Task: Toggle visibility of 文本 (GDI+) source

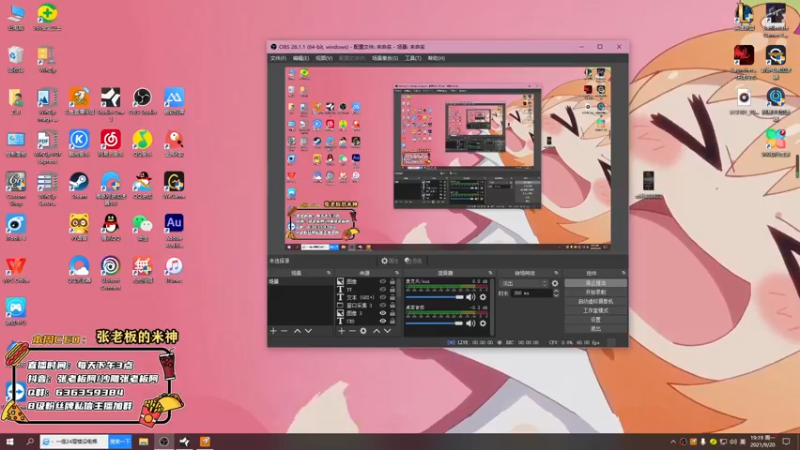Action: tap(383, 297)
